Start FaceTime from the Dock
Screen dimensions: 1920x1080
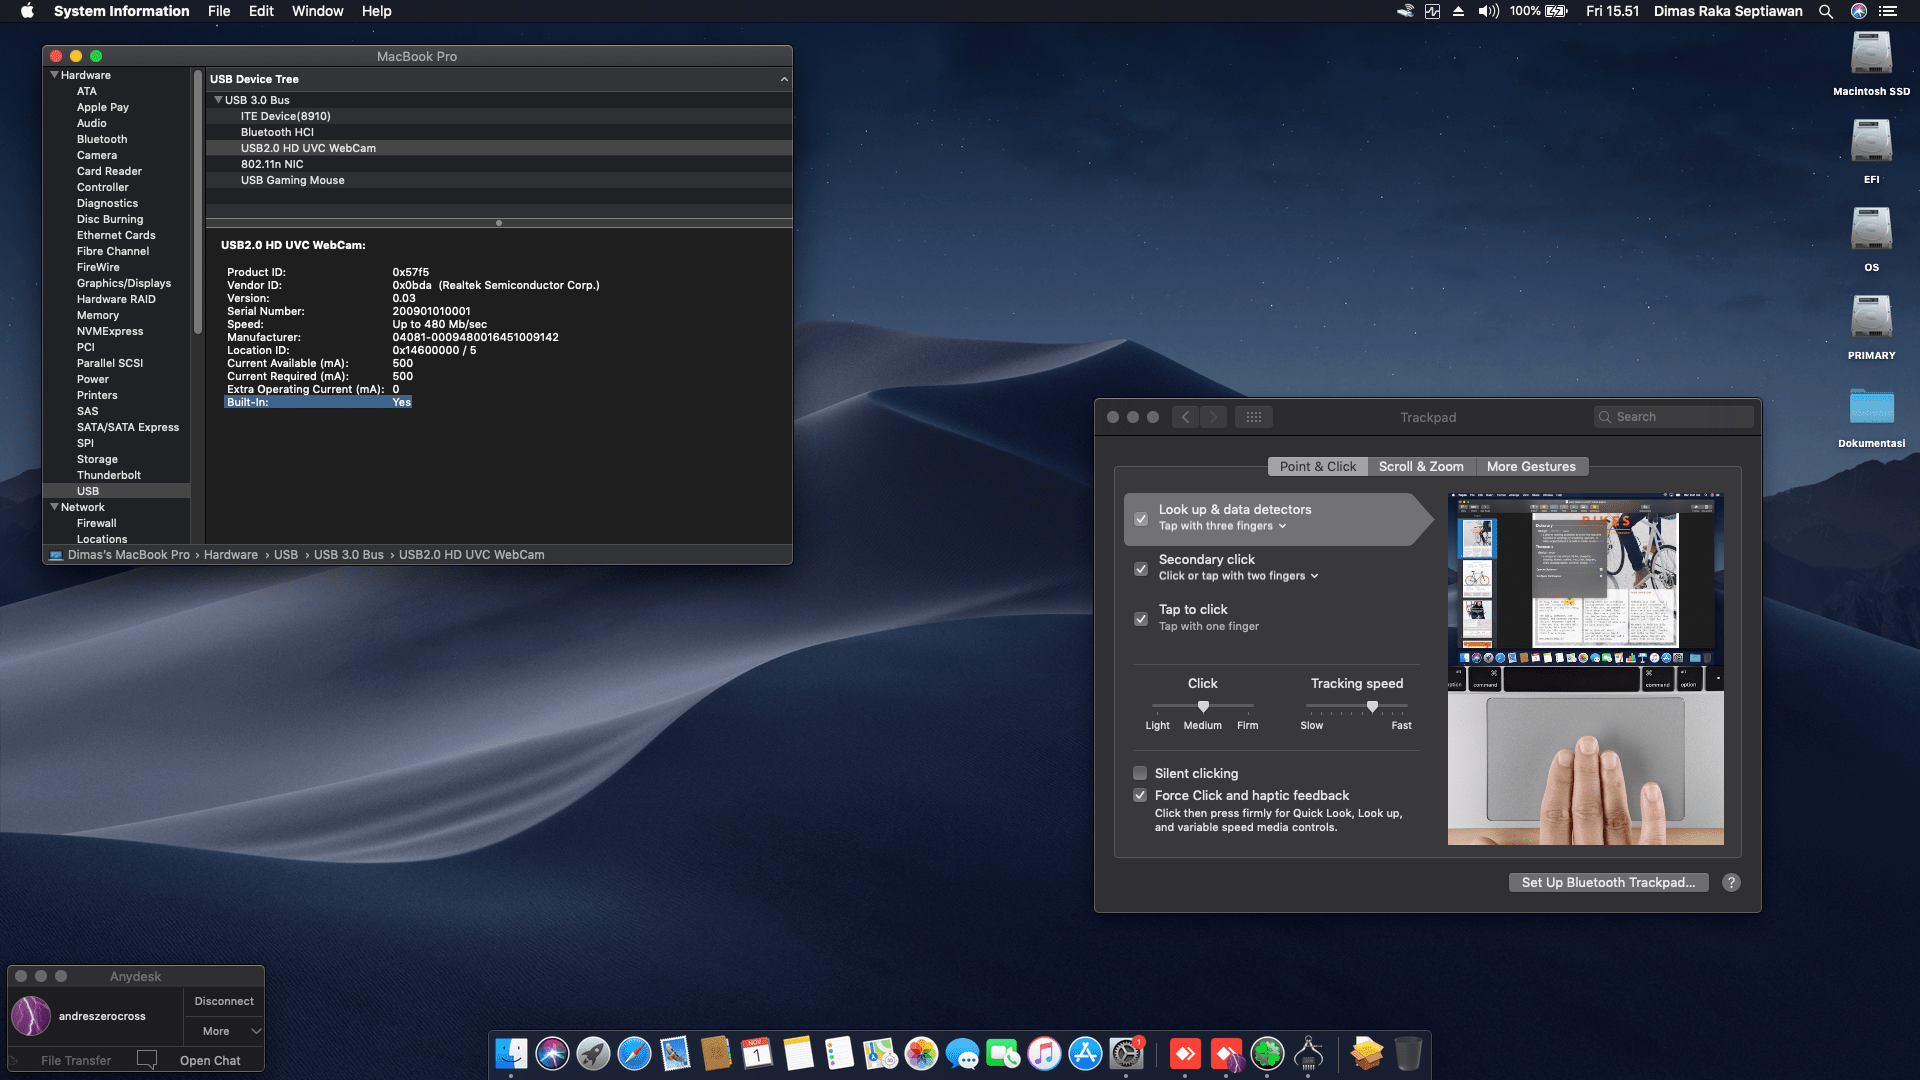[x=1003, y=1053]
